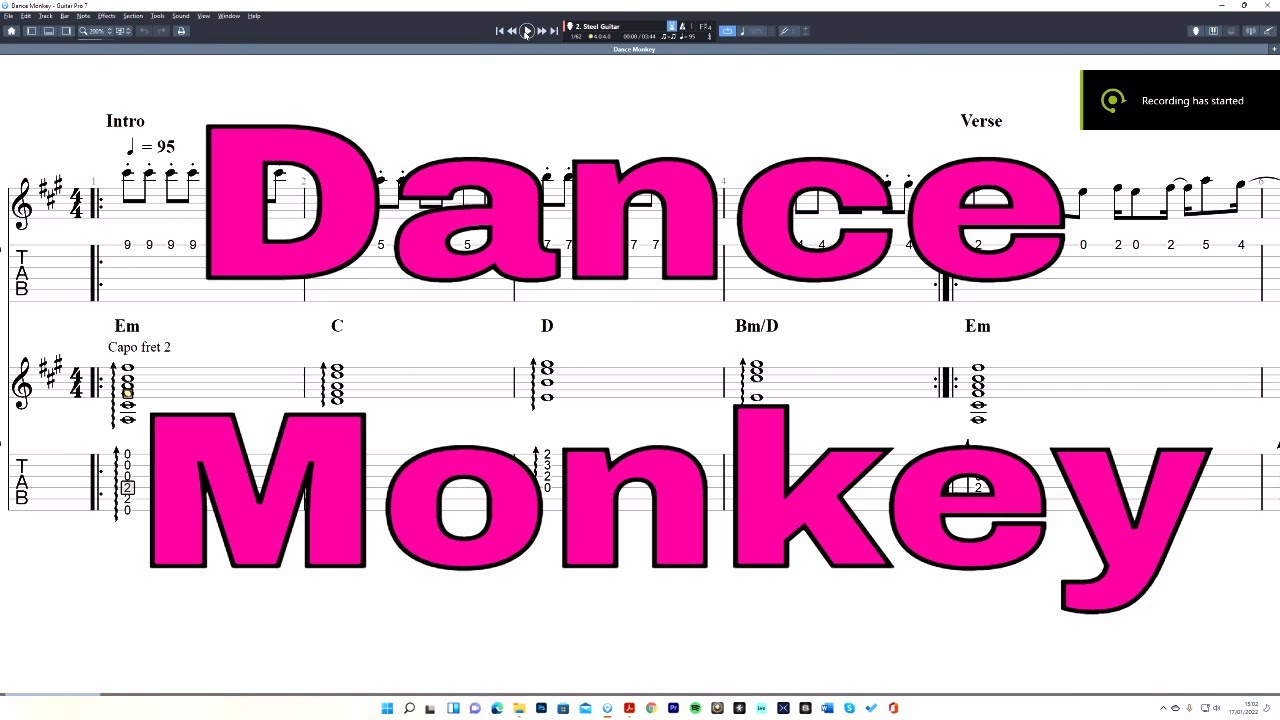
Task: Show the left panel toggle
Action: pos(31,31)
